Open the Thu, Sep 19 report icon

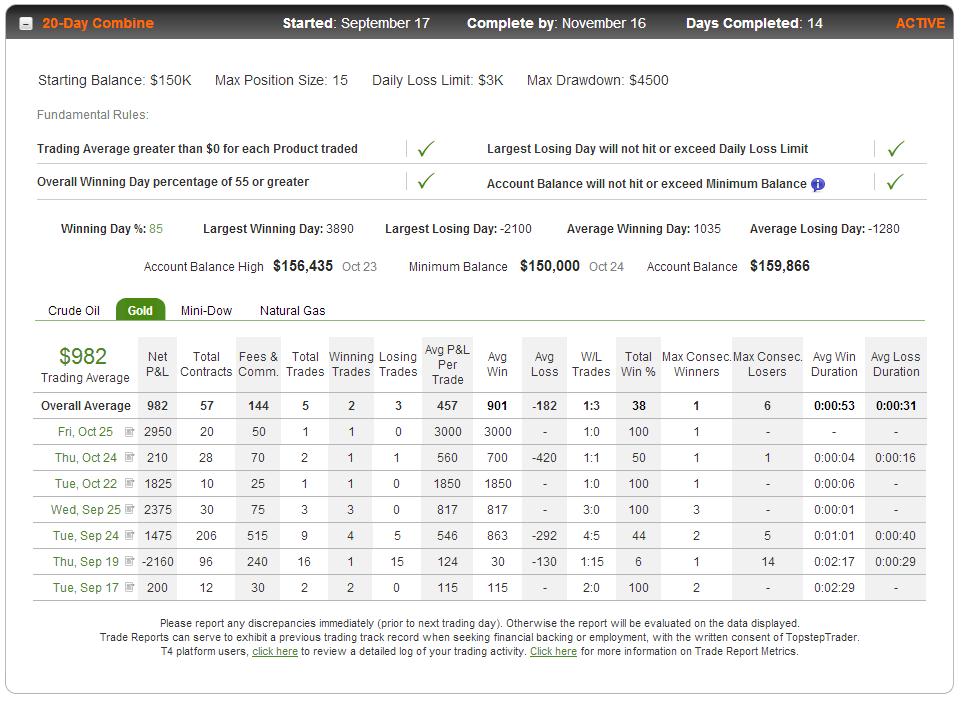click(x=129, y=561)
